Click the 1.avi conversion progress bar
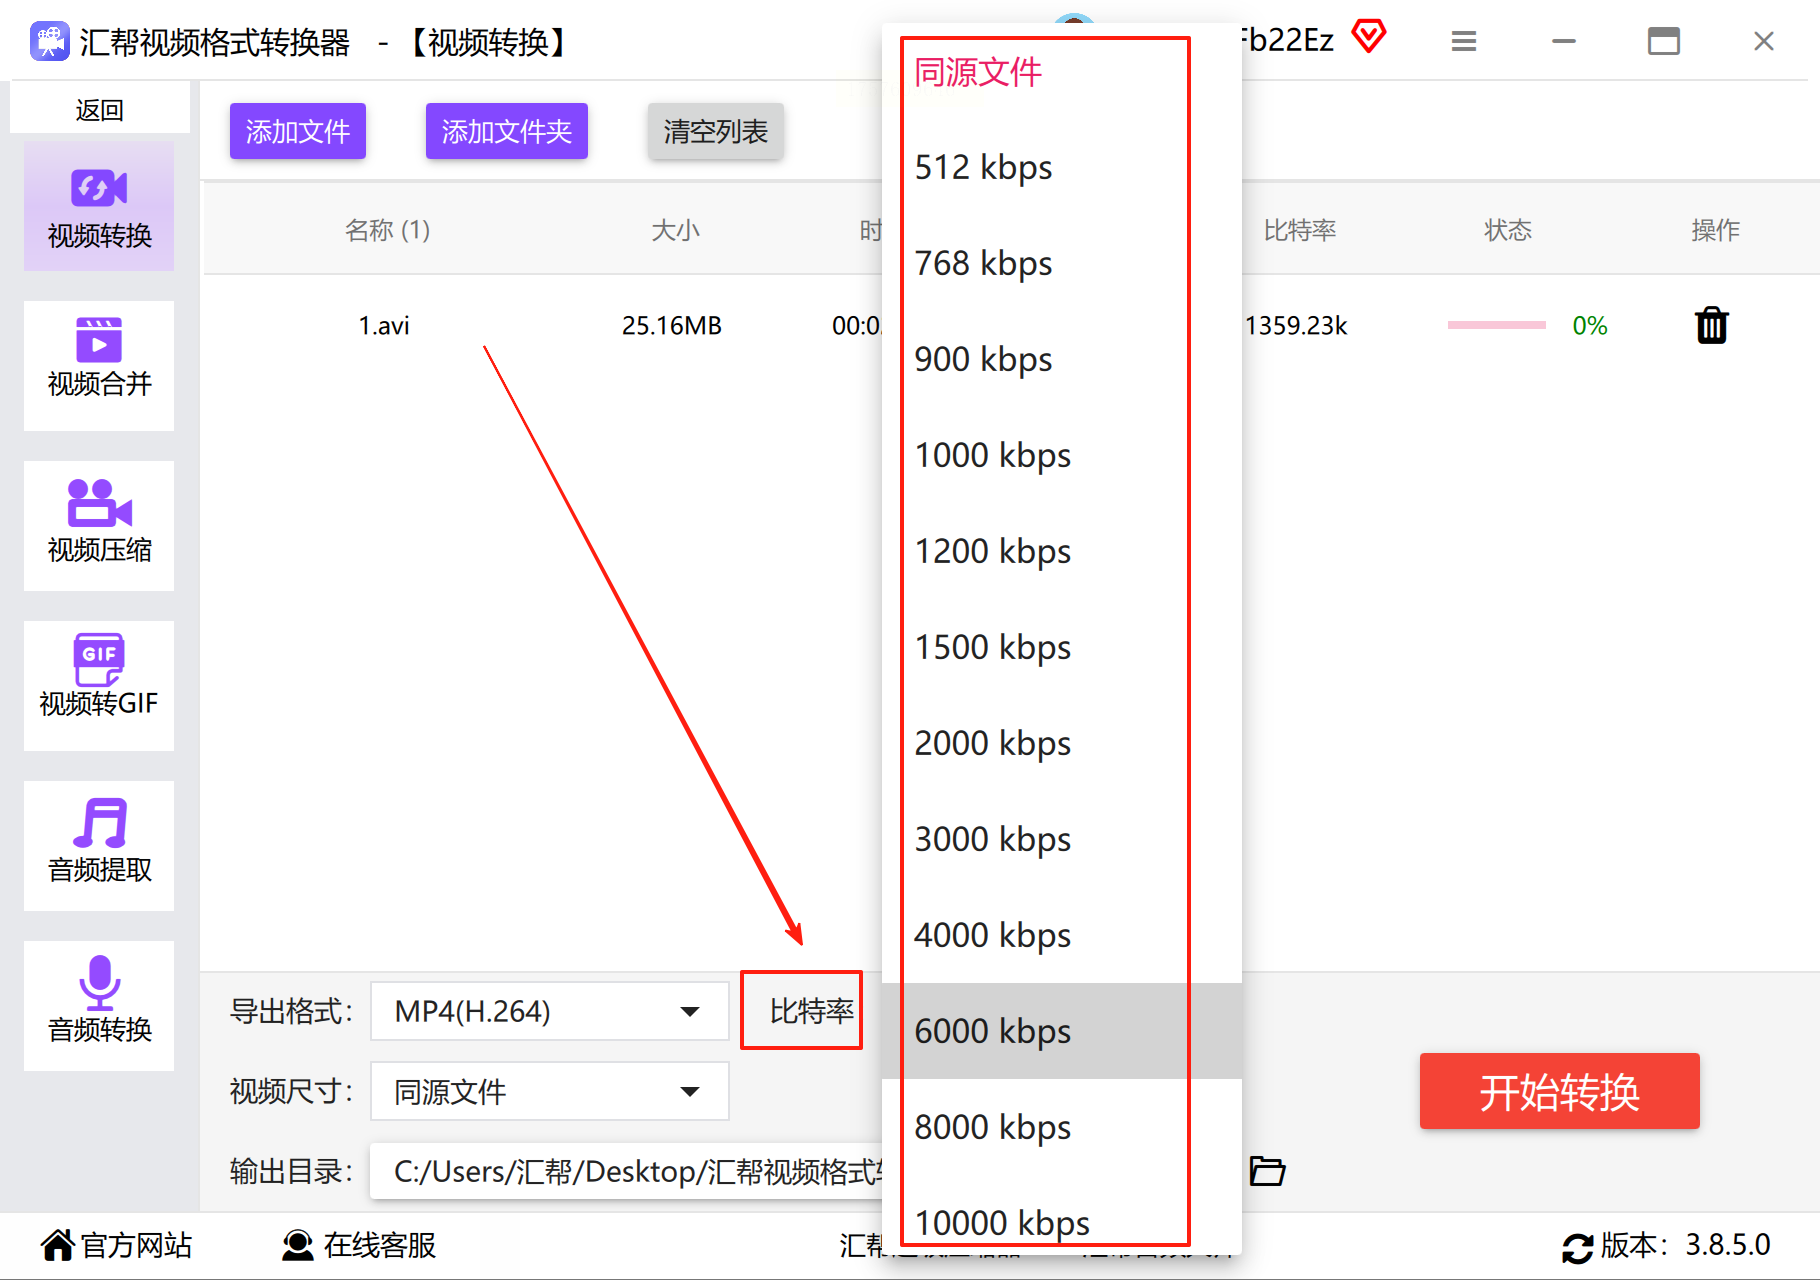This screenshot has width=1820, height=1280. tap(1497, 325)
